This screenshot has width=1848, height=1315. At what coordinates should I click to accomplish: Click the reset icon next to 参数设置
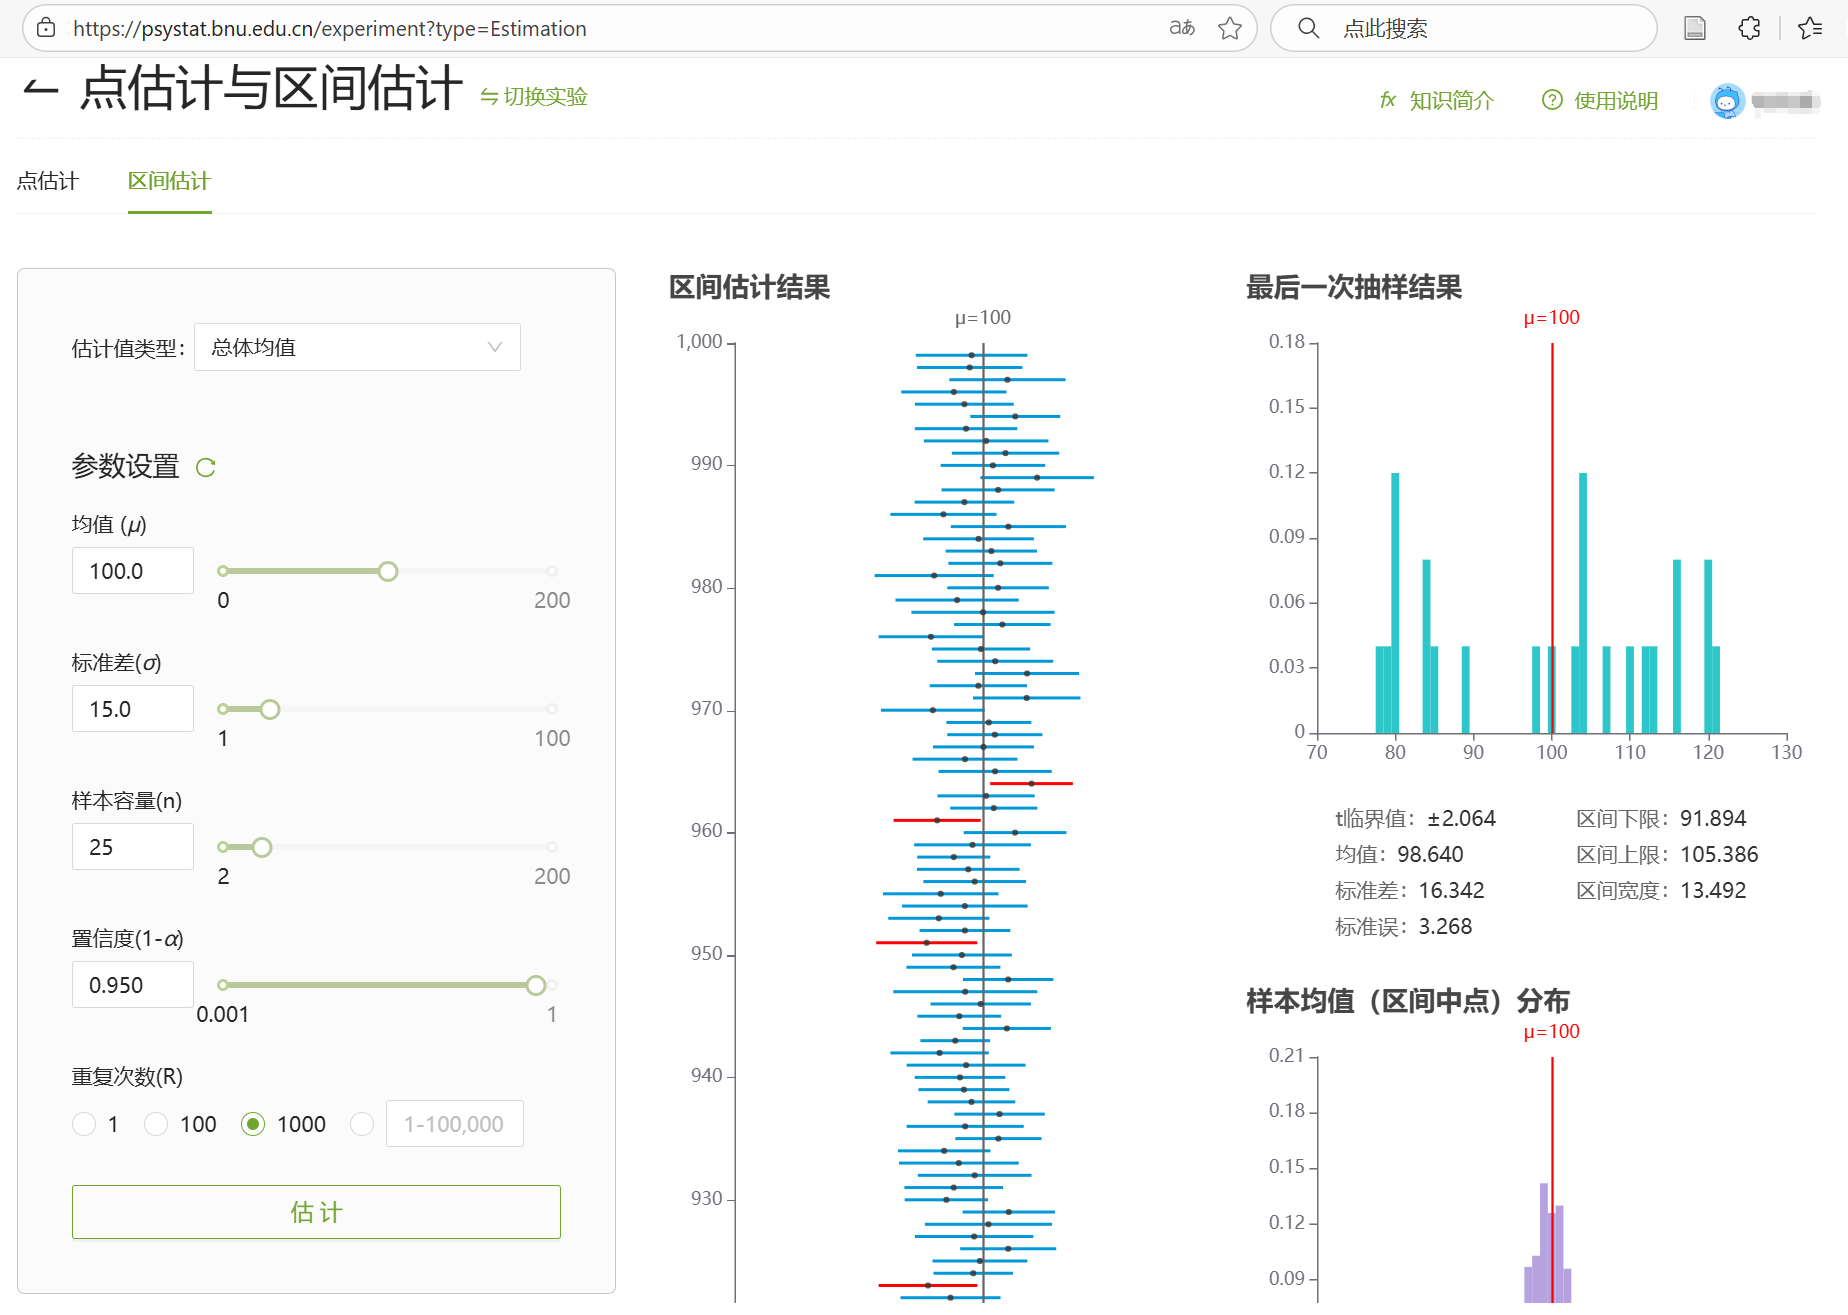pos(206,468)
